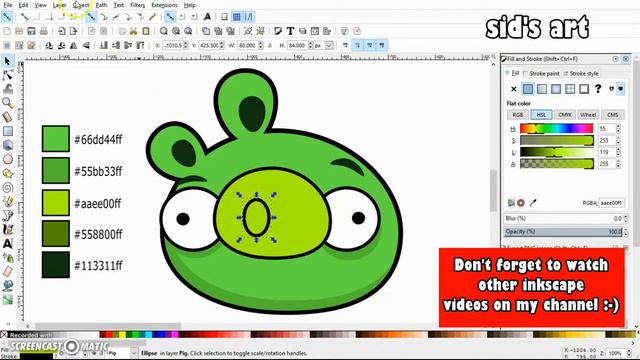The height and width of the screenshot is (360, 640).
Task: Step the X coordinate spinner
Action: [186, 45]
